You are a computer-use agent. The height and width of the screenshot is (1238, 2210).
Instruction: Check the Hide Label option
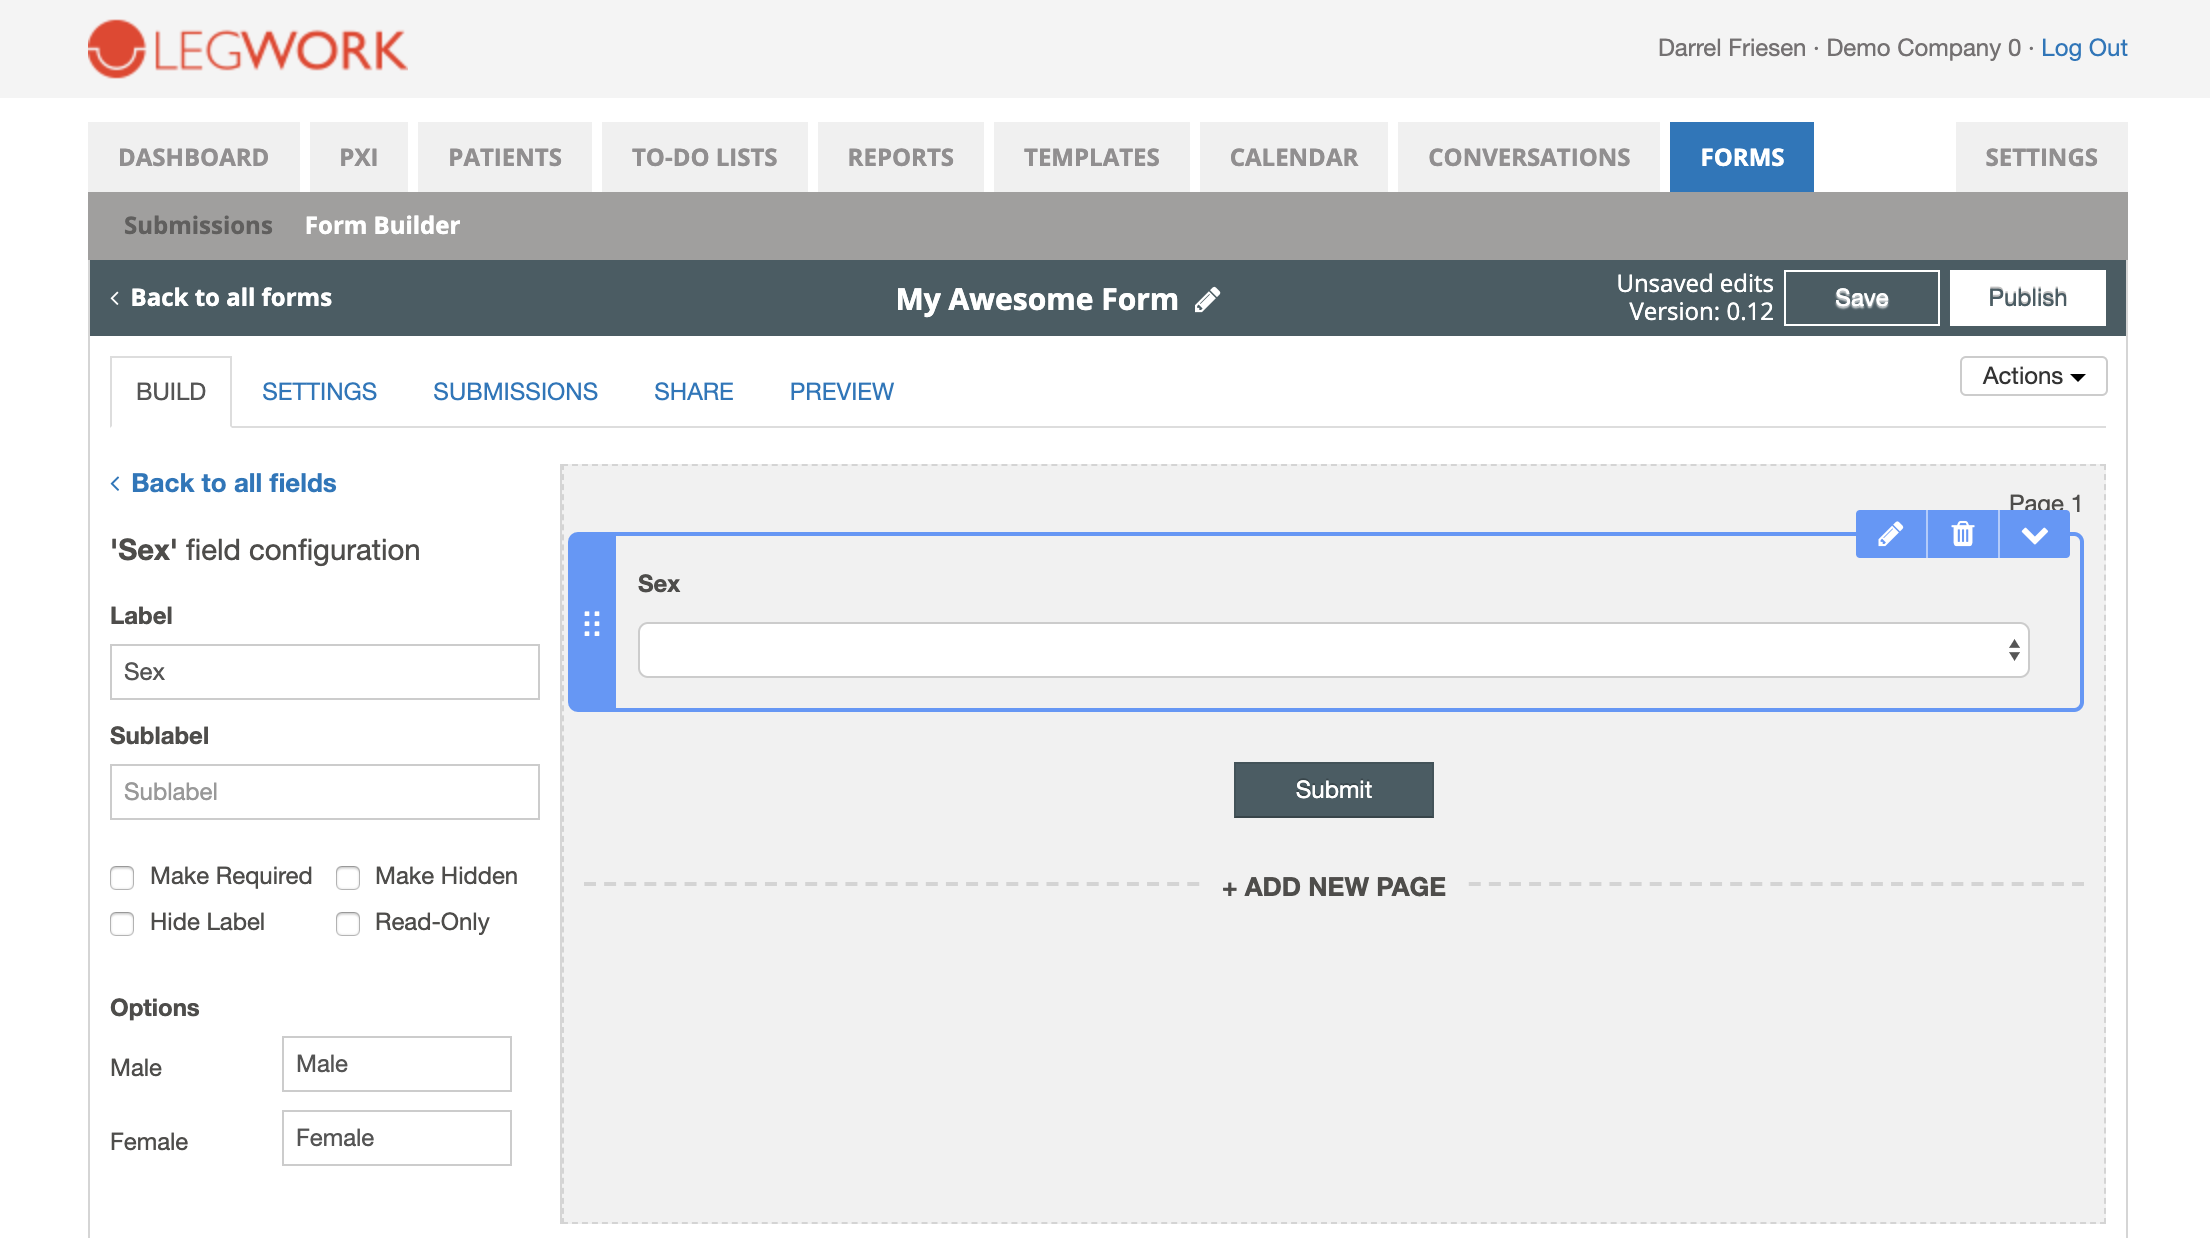pyautogui.click(x=122, y=923)
